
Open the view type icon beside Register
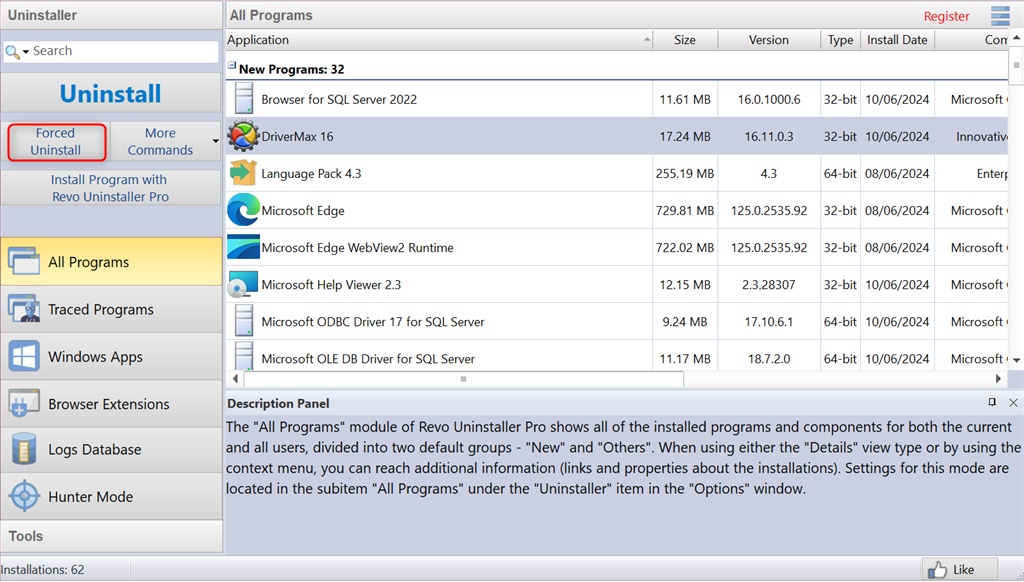(1000, 16)
